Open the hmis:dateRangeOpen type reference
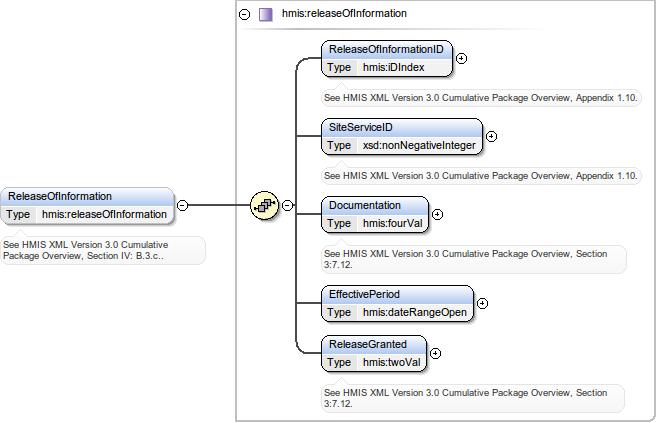Viewport: 657px width, 423px height. pyautogui.click(x=414, y=312)
